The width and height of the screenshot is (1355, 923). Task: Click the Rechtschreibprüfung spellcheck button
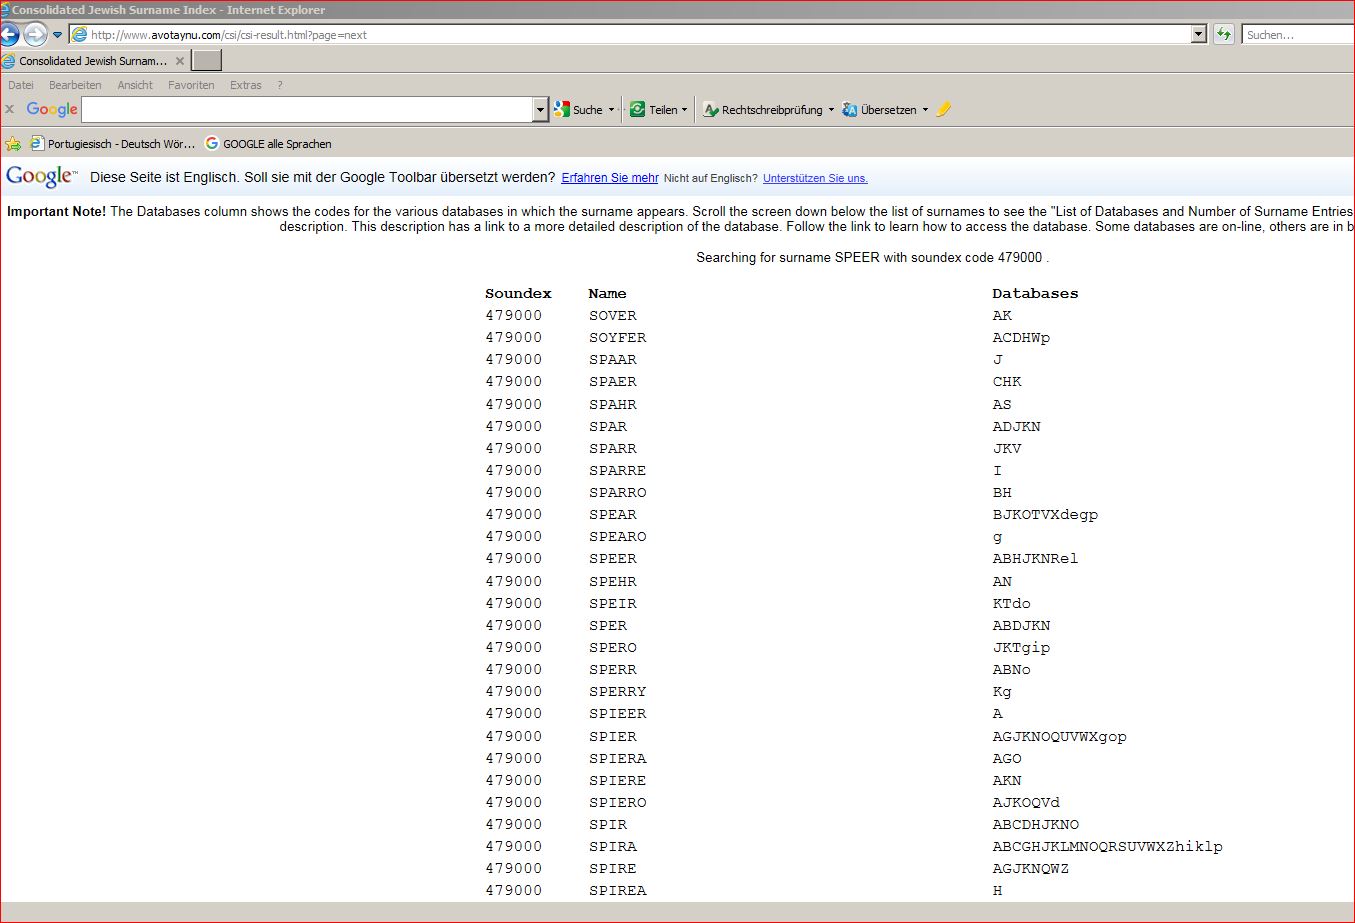point(763,109)
